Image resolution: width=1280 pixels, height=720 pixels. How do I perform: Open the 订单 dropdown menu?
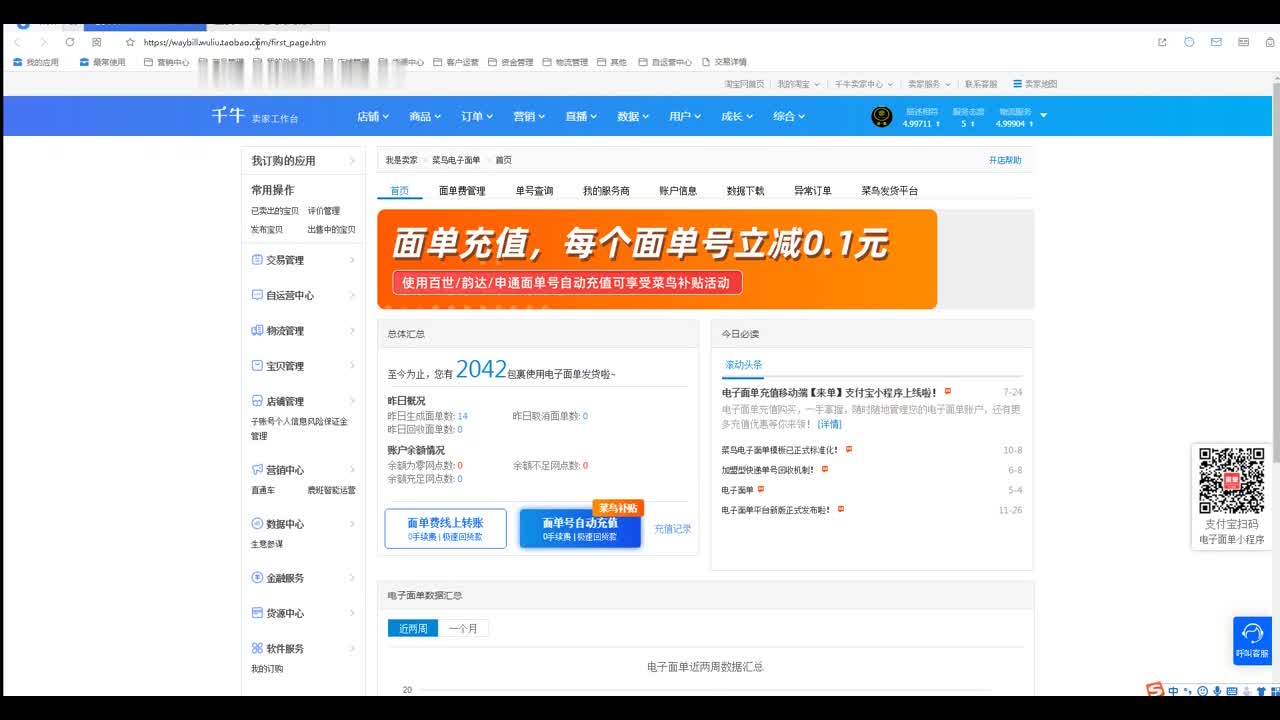(477, 117)
